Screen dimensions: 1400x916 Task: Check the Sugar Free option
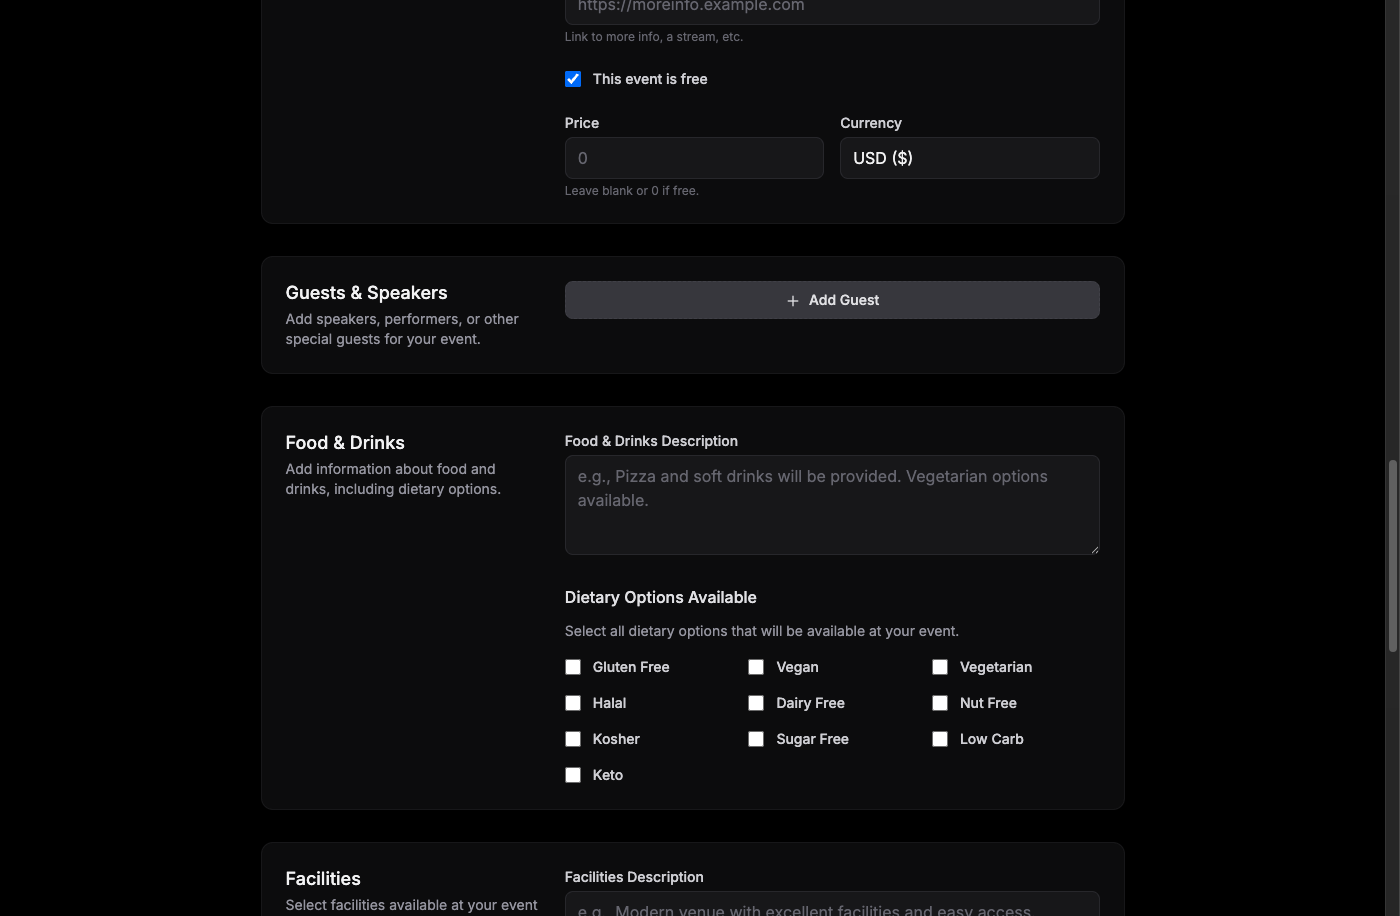point(756,738)
